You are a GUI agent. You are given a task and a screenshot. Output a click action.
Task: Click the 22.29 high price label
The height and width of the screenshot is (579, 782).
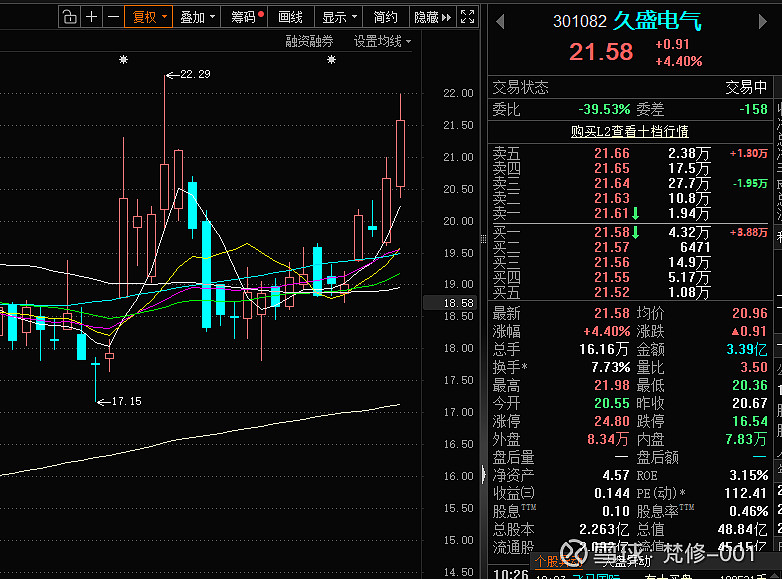(x=195, y=74)
